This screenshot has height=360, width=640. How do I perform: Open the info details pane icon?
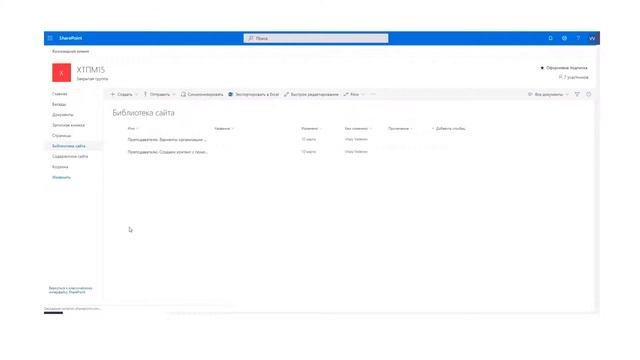(589, 94)
